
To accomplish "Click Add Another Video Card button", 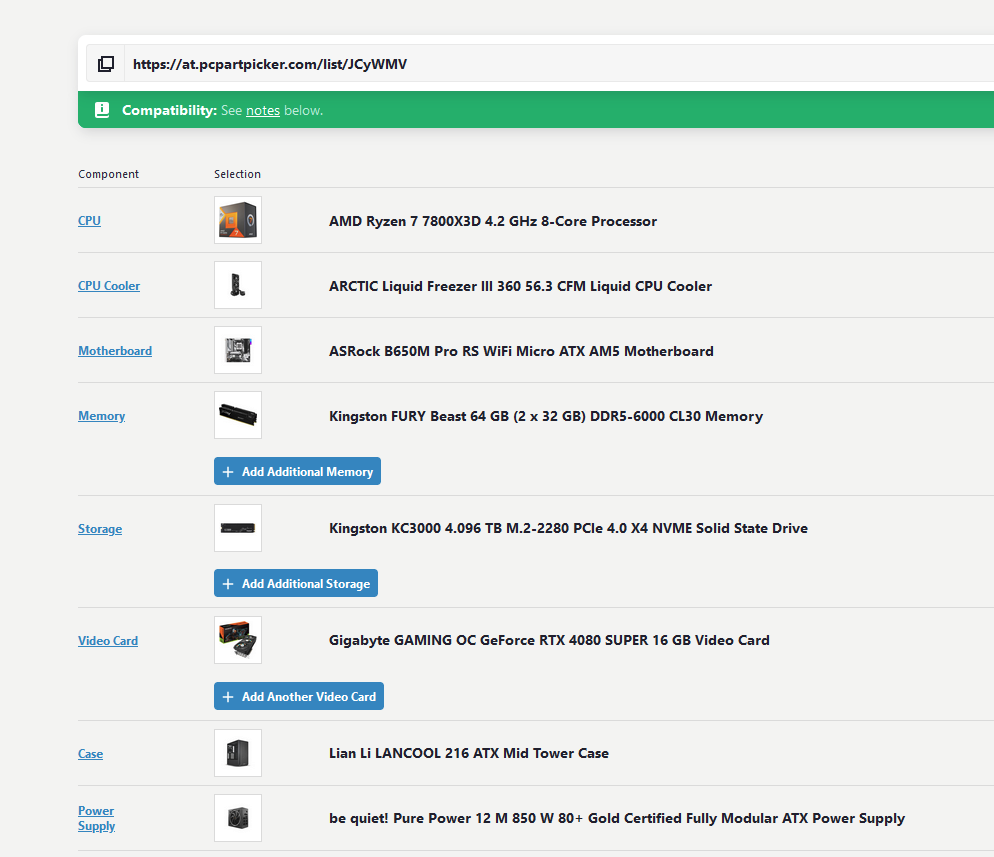I will click(299, 696).
